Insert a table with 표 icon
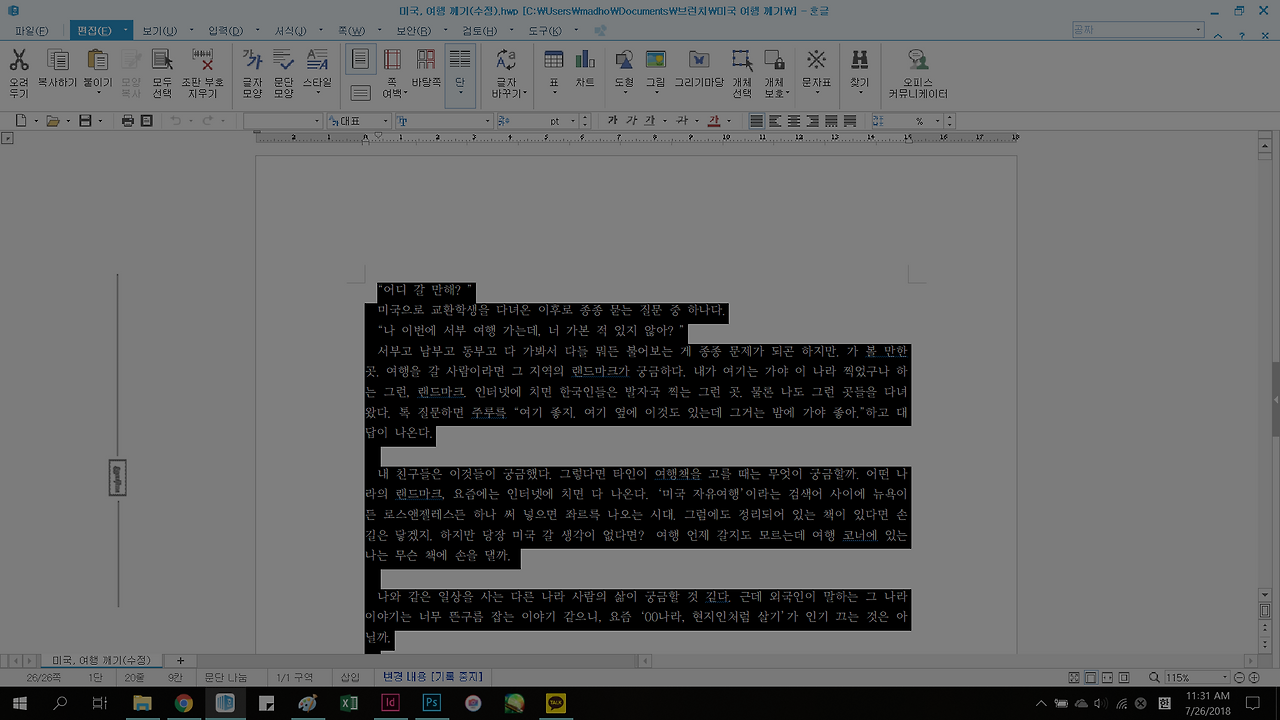 553,60
